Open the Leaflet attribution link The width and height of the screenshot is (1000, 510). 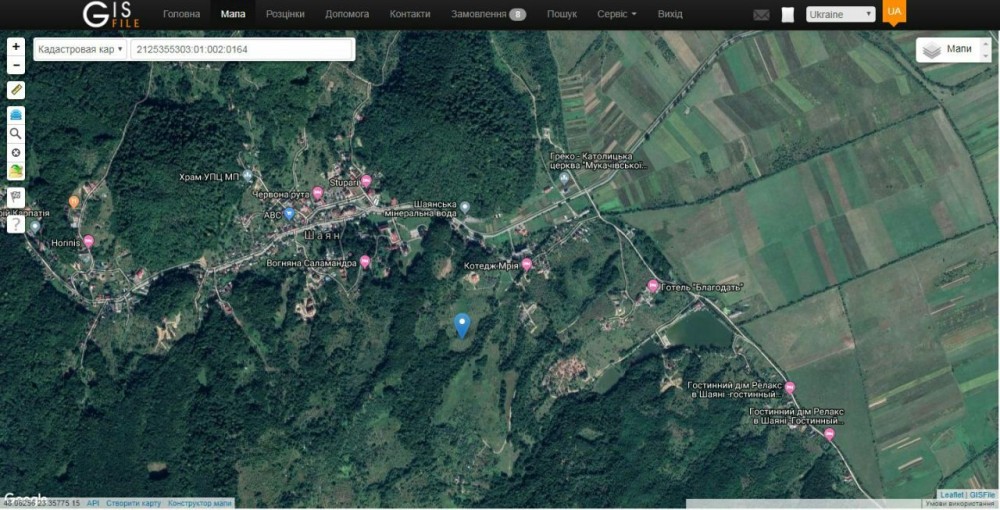(952, 495)
